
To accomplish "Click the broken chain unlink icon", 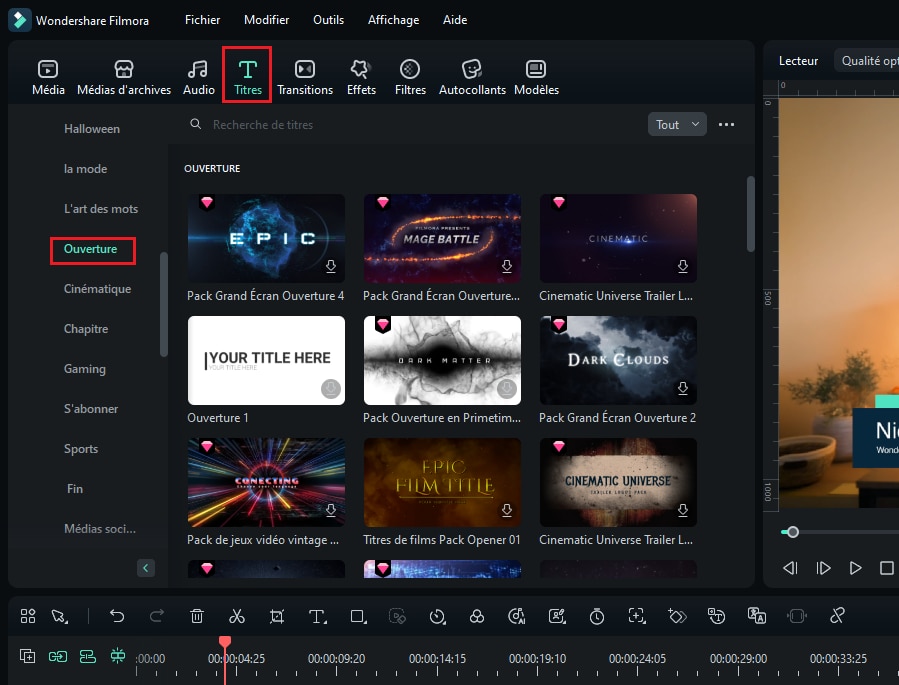I will [837, 616].
